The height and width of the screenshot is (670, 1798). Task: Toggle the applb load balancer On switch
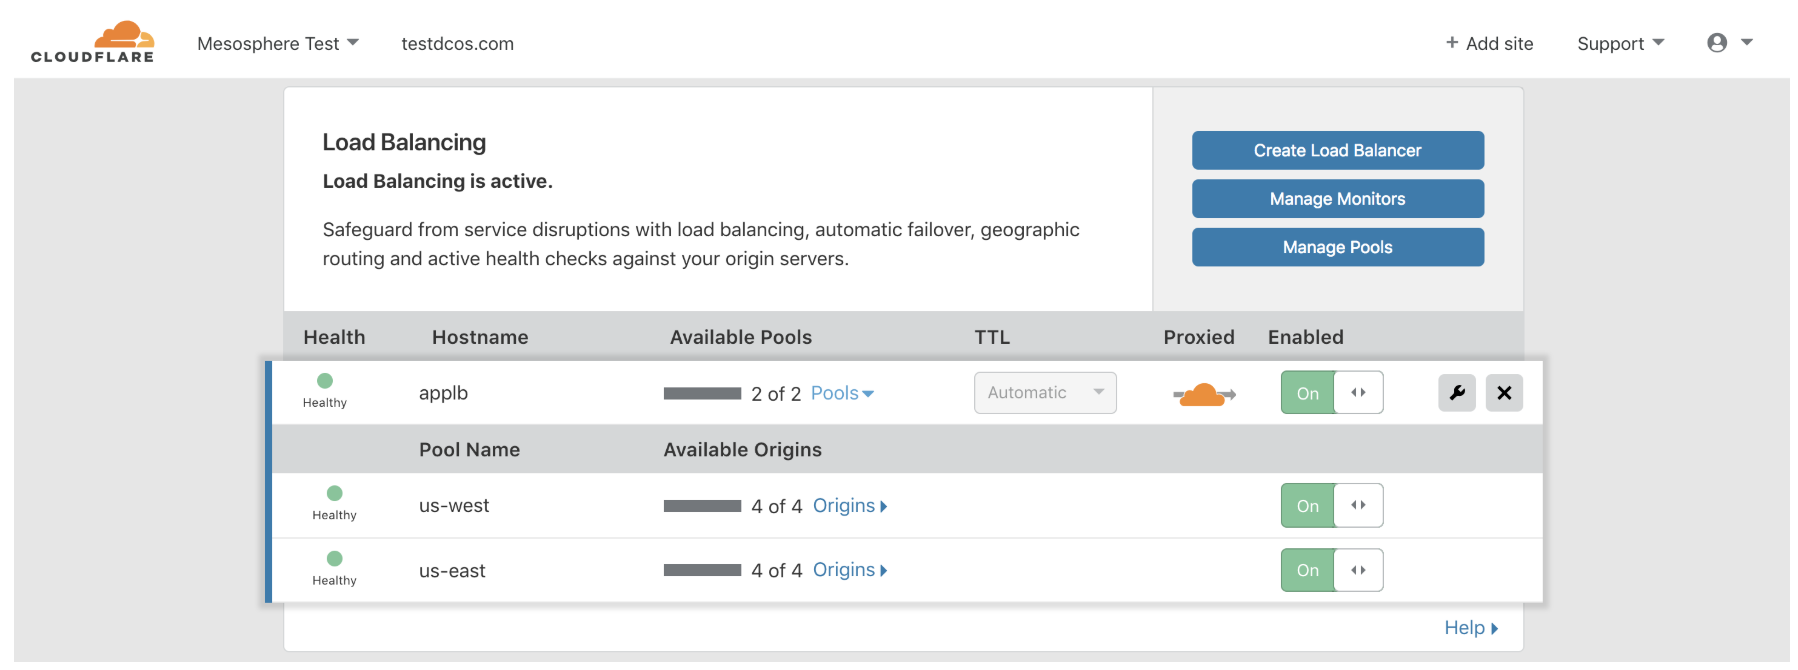[x=1332, y=393]
